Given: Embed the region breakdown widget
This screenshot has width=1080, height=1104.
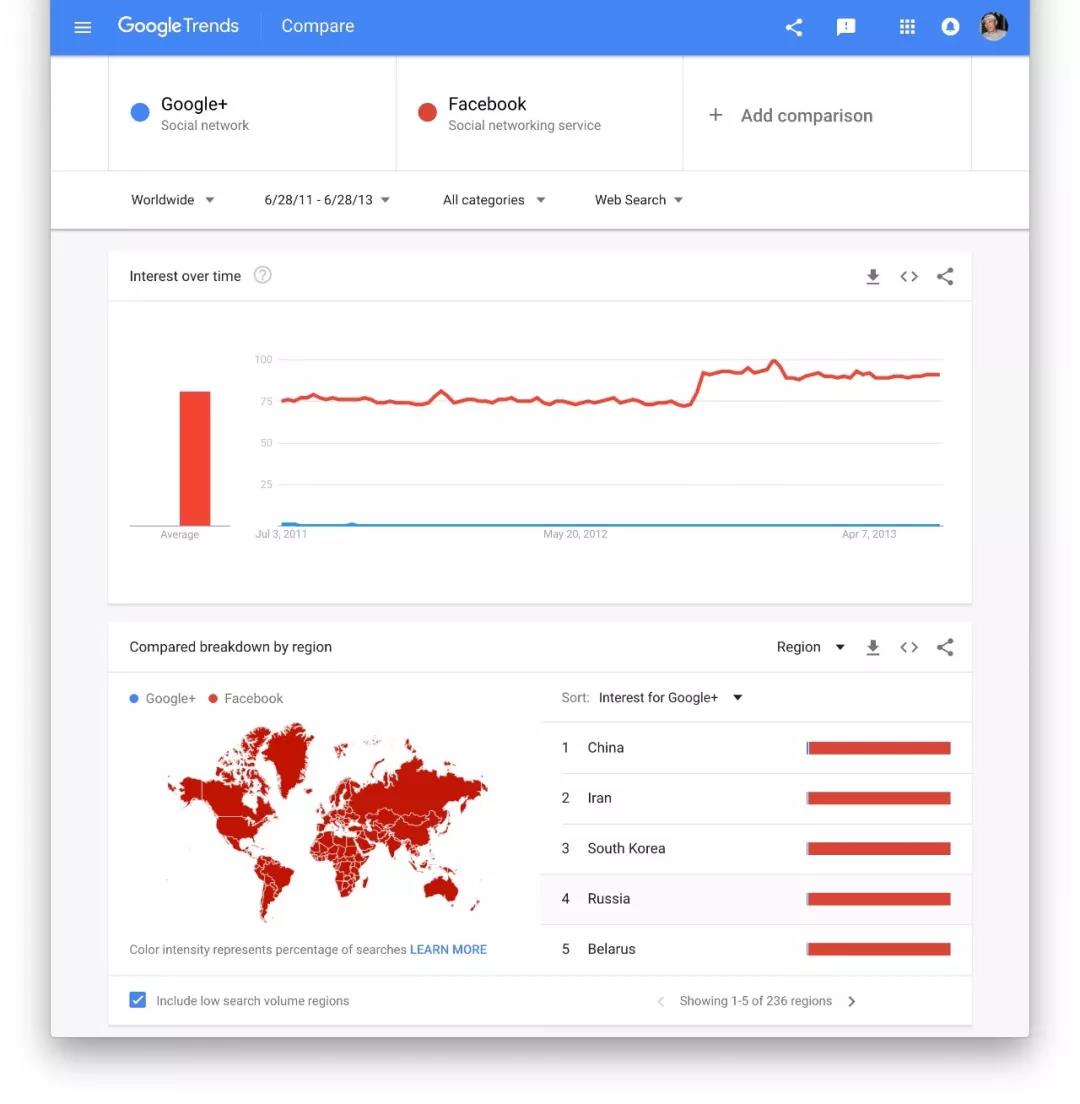Looking at the screenshot, I should click(x=909, y=647).
